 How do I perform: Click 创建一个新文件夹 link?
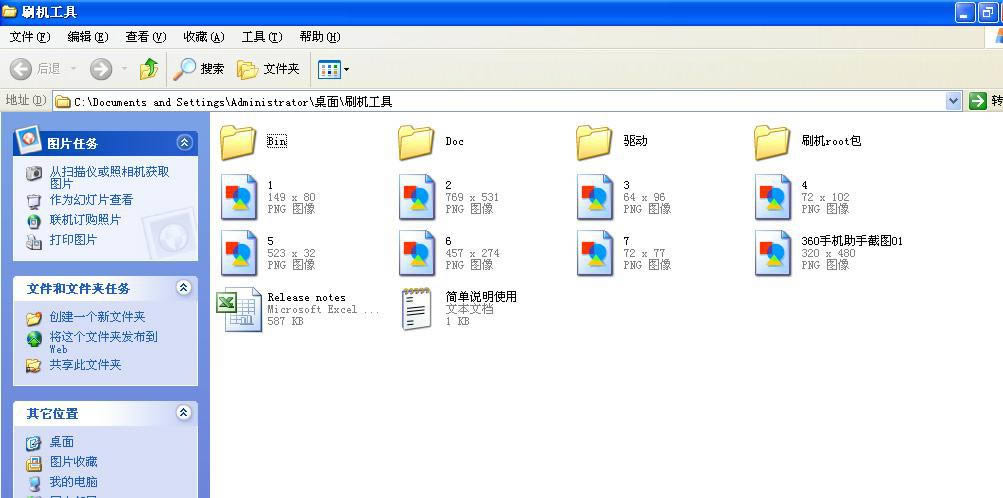tap(97, 317)
